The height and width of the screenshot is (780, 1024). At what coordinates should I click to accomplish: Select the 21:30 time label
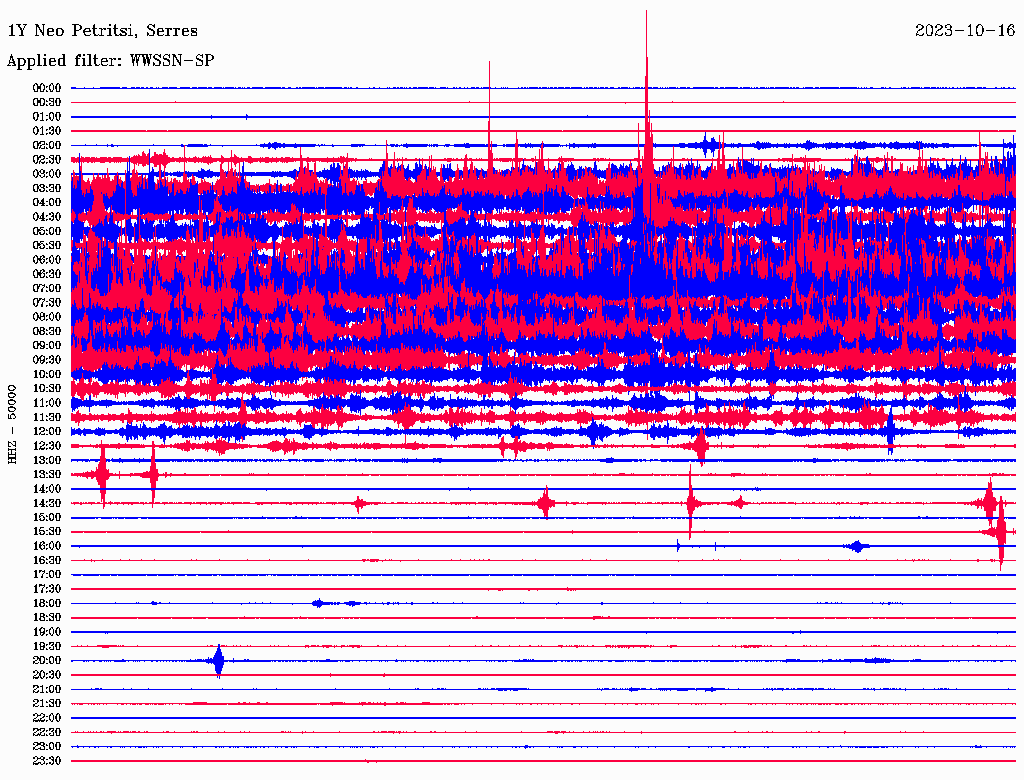(x=48, y=704)
